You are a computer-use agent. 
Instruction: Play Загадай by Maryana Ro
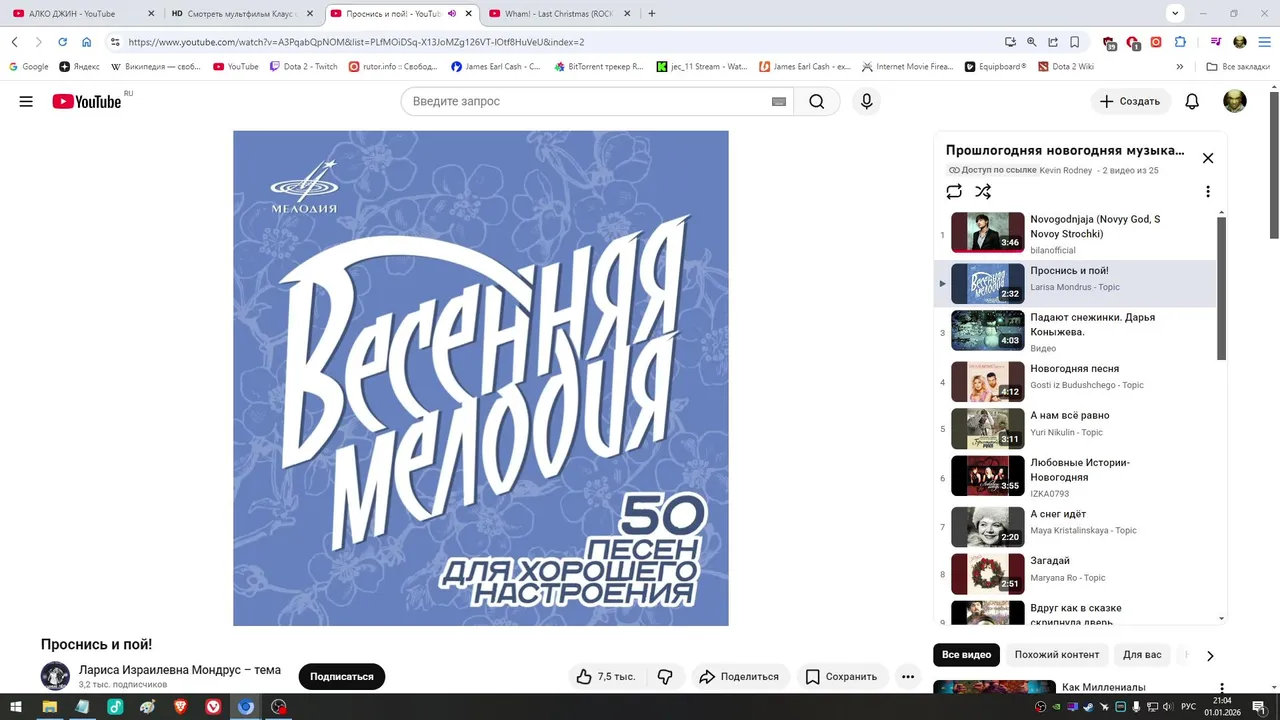(x=1075, y=574)
